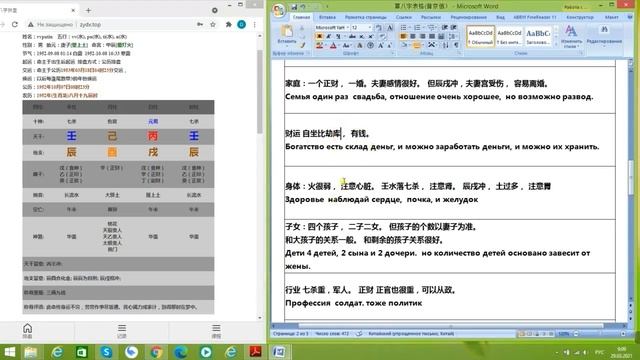640x360 pixels.
Task: Open Изменить стили menu
Action: point(571,37)
